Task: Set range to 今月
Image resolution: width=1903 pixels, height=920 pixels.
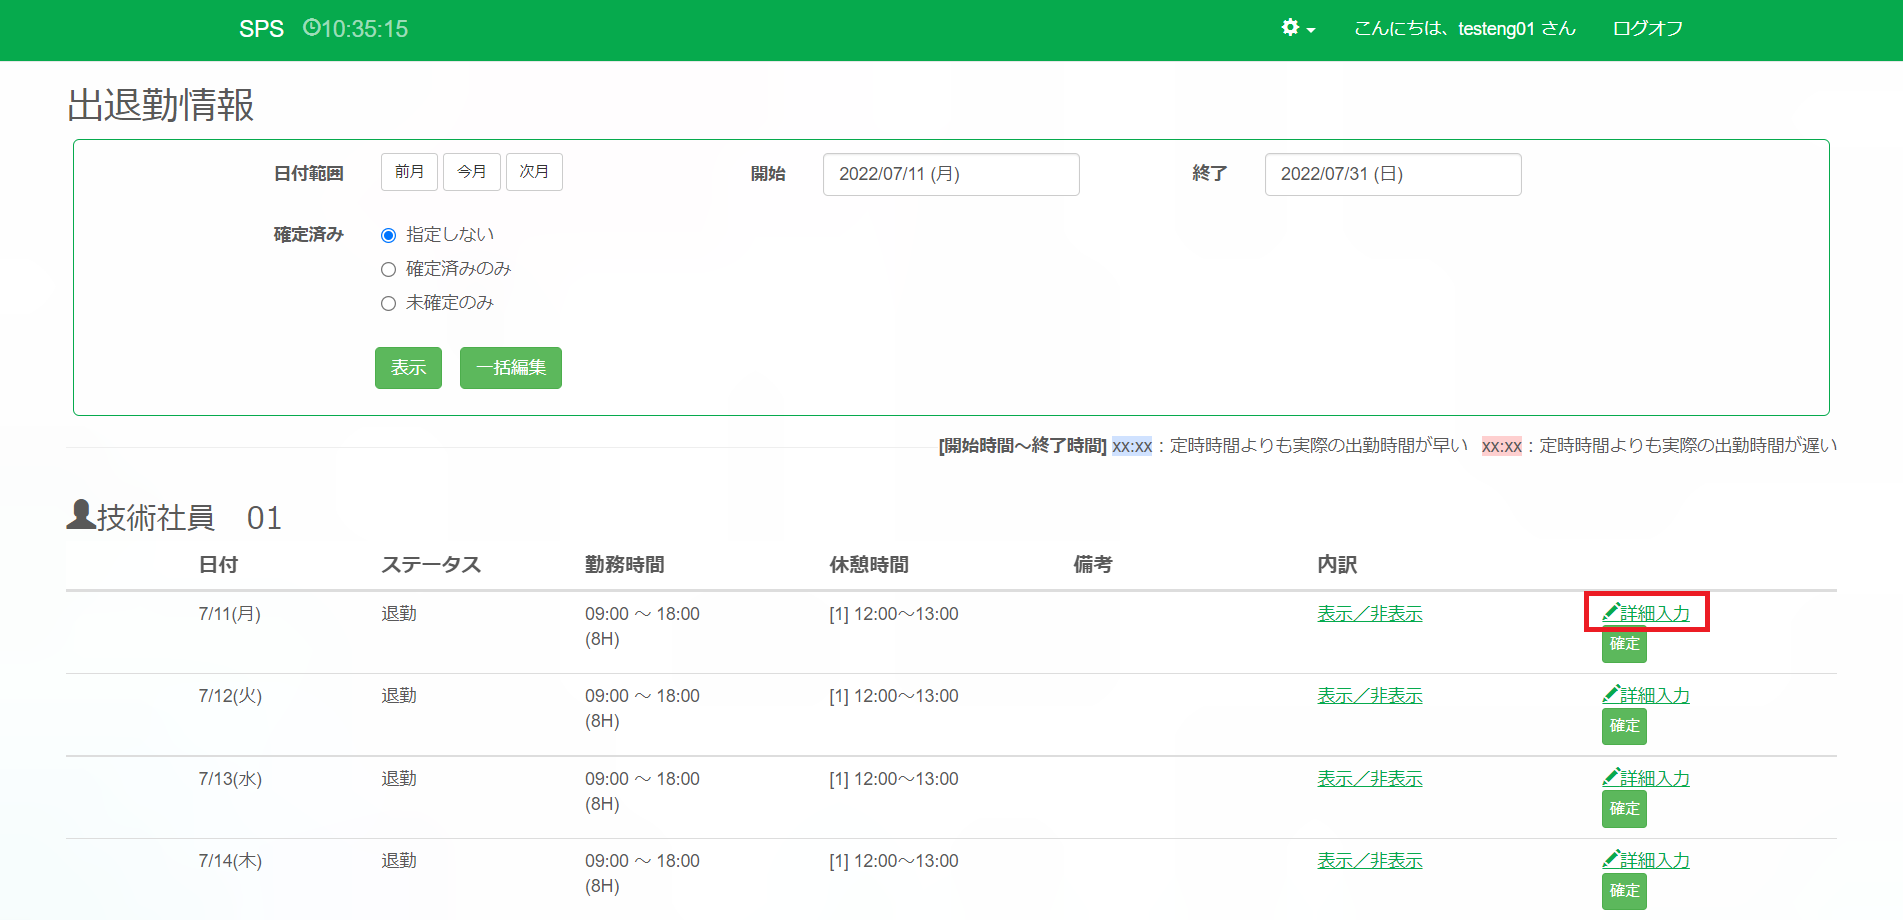Action: tap(471, 172)
